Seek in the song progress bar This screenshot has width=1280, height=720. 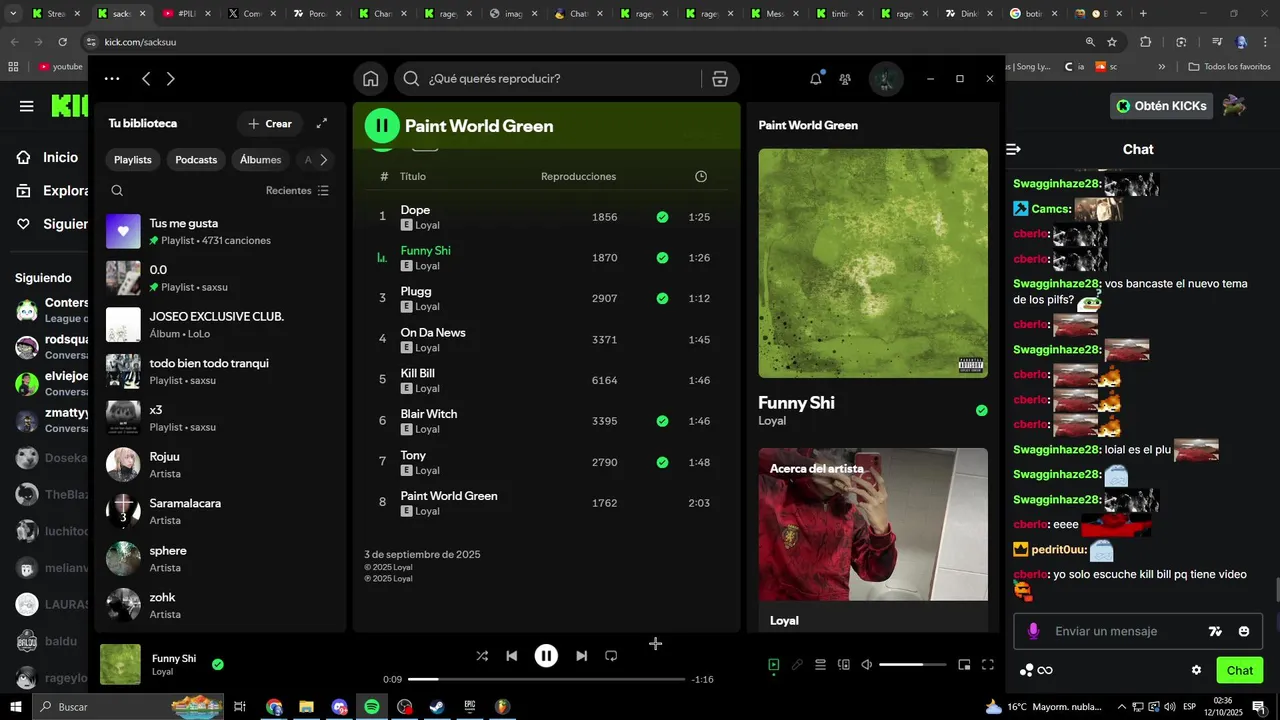pos(546,679)
